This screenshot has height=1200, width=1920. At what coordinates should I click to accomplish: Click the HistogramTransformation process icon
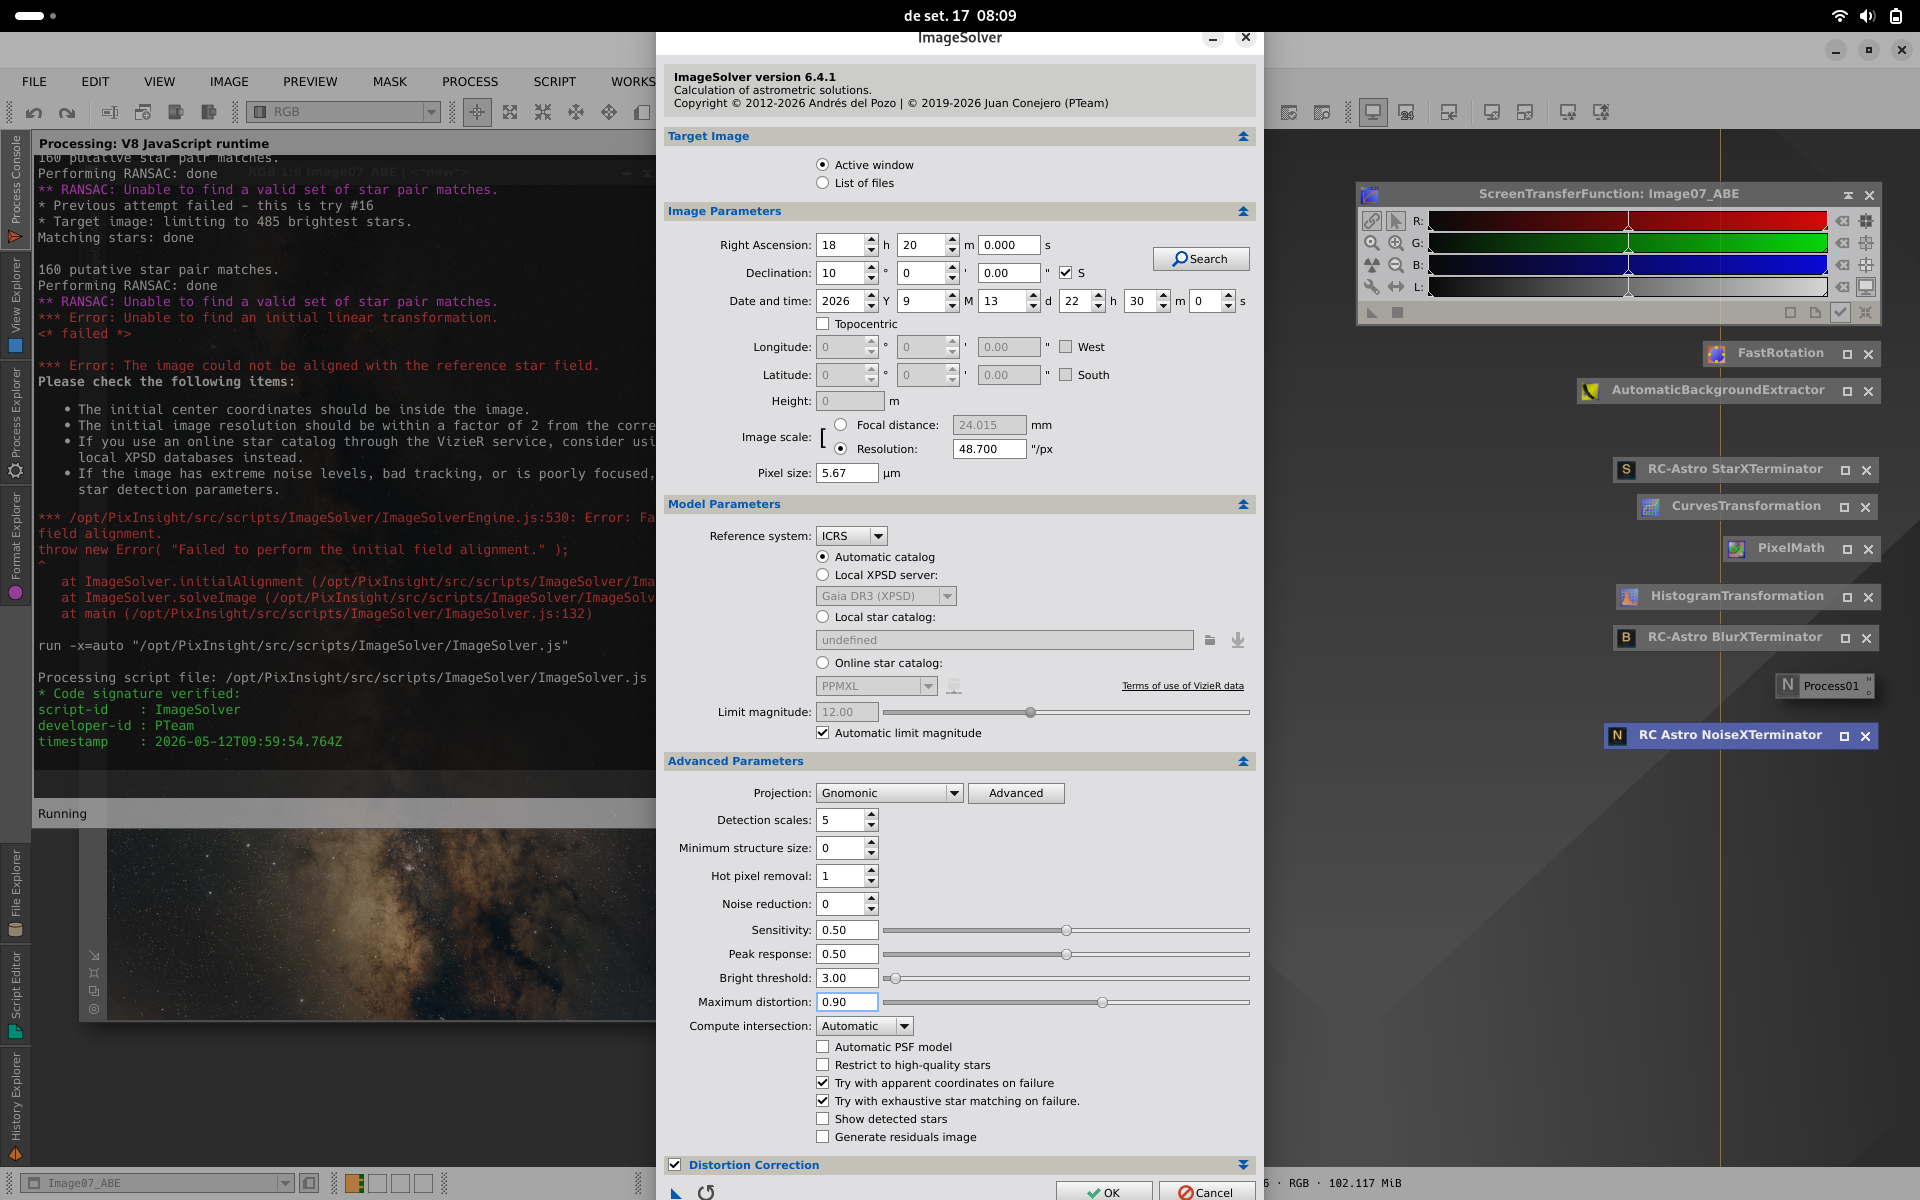[1630, 597]
